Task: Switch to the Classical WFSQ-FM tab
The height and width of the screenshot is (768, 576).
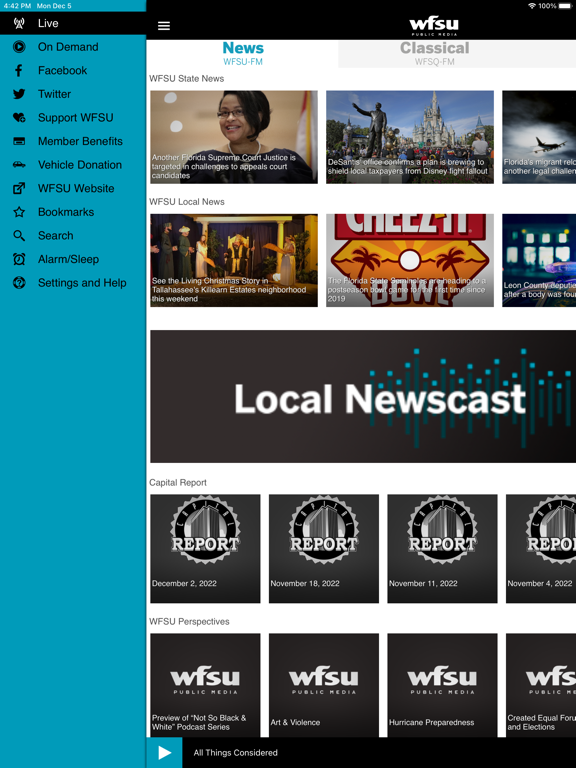Action: click(434, 53)
